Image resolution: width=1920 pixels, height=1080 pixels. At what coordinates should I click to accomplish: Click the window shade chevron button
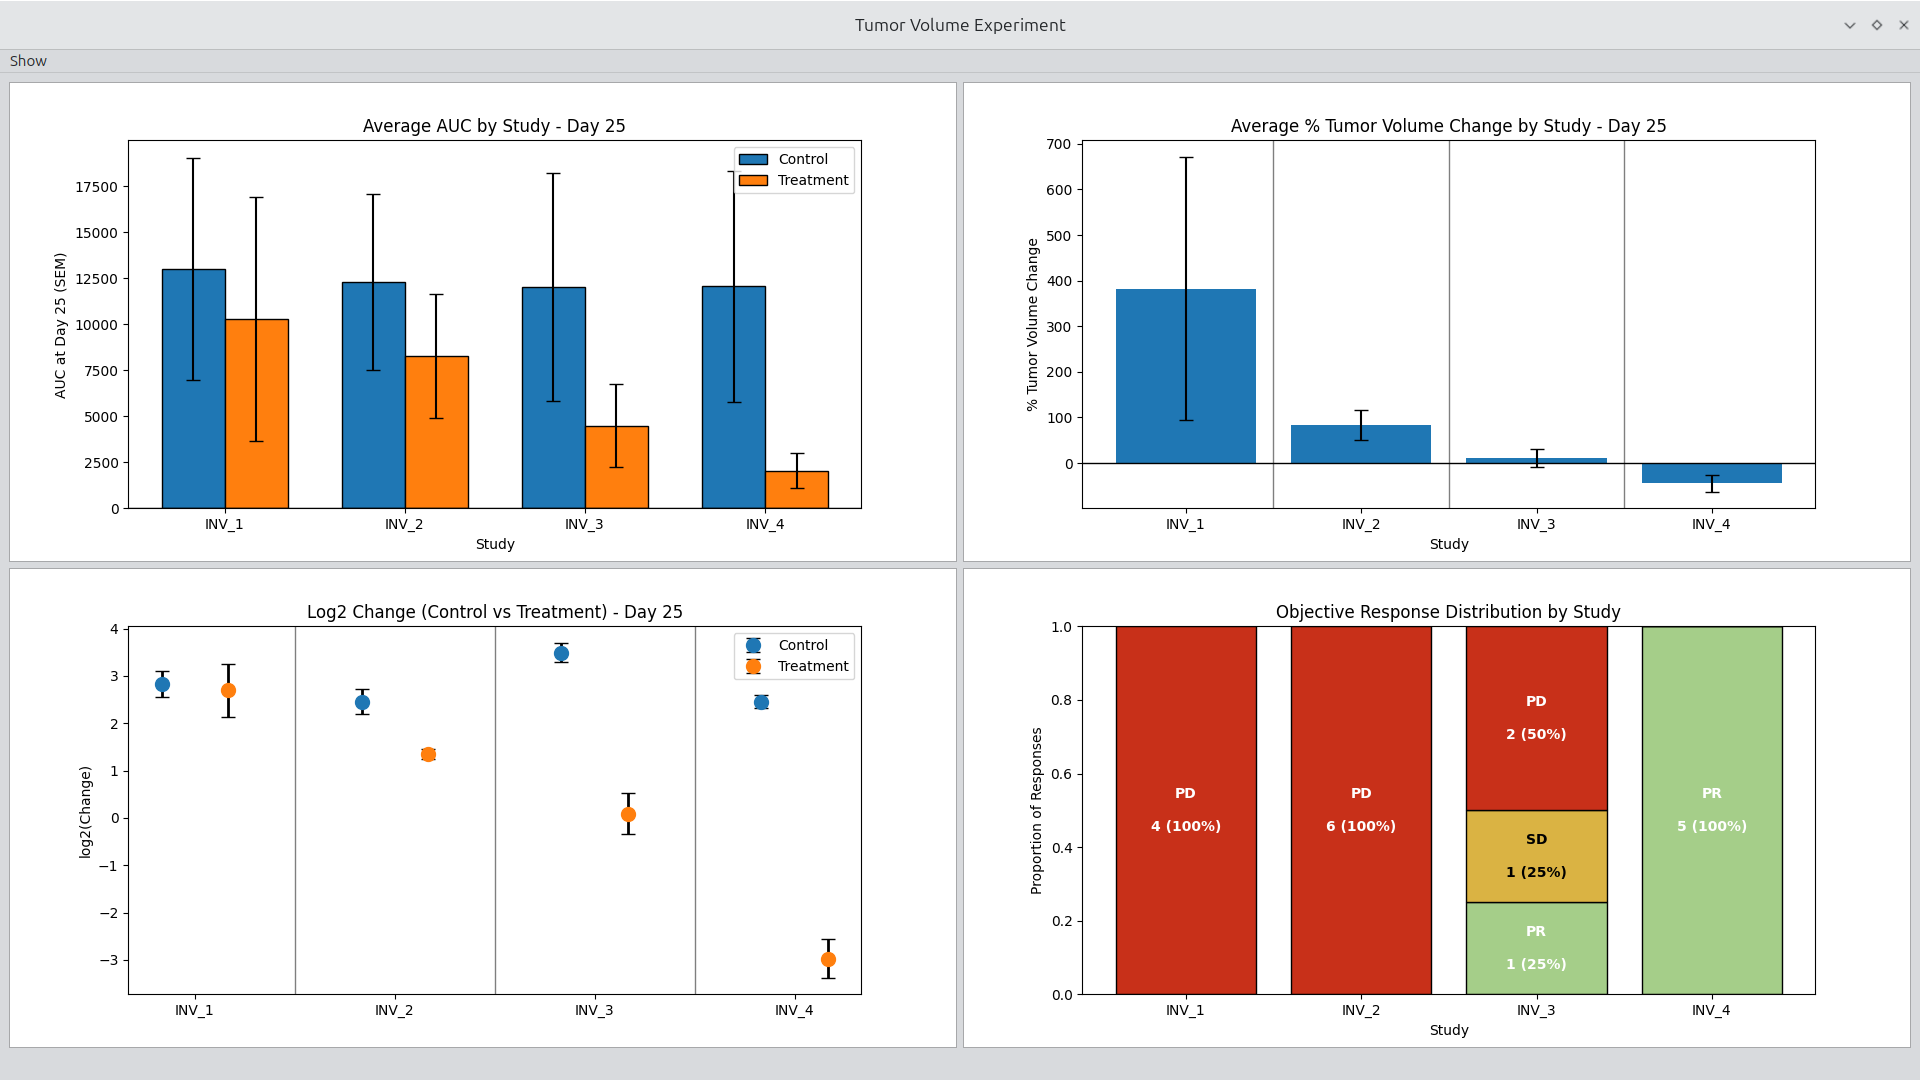coord(1850,25)
